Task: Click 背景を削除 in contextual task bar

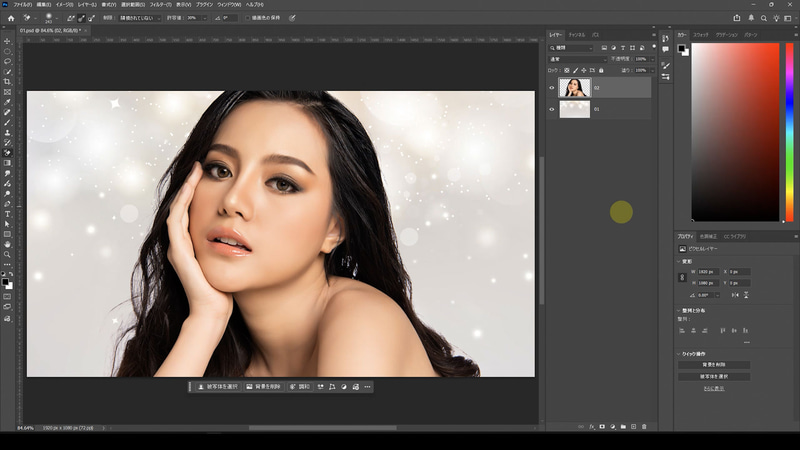Action: [264, 387]
